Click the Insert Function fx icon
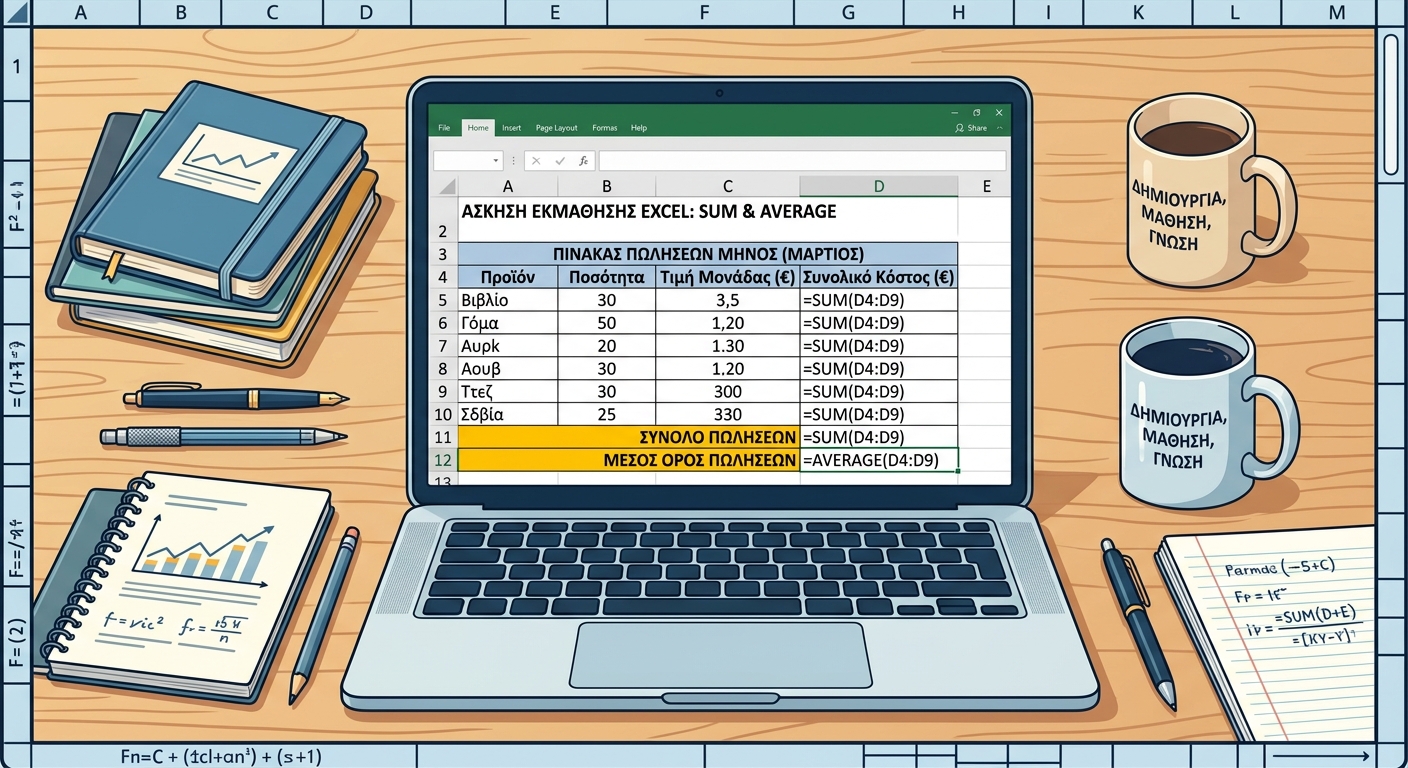1408x768 pixels. [x=583, y=161]
